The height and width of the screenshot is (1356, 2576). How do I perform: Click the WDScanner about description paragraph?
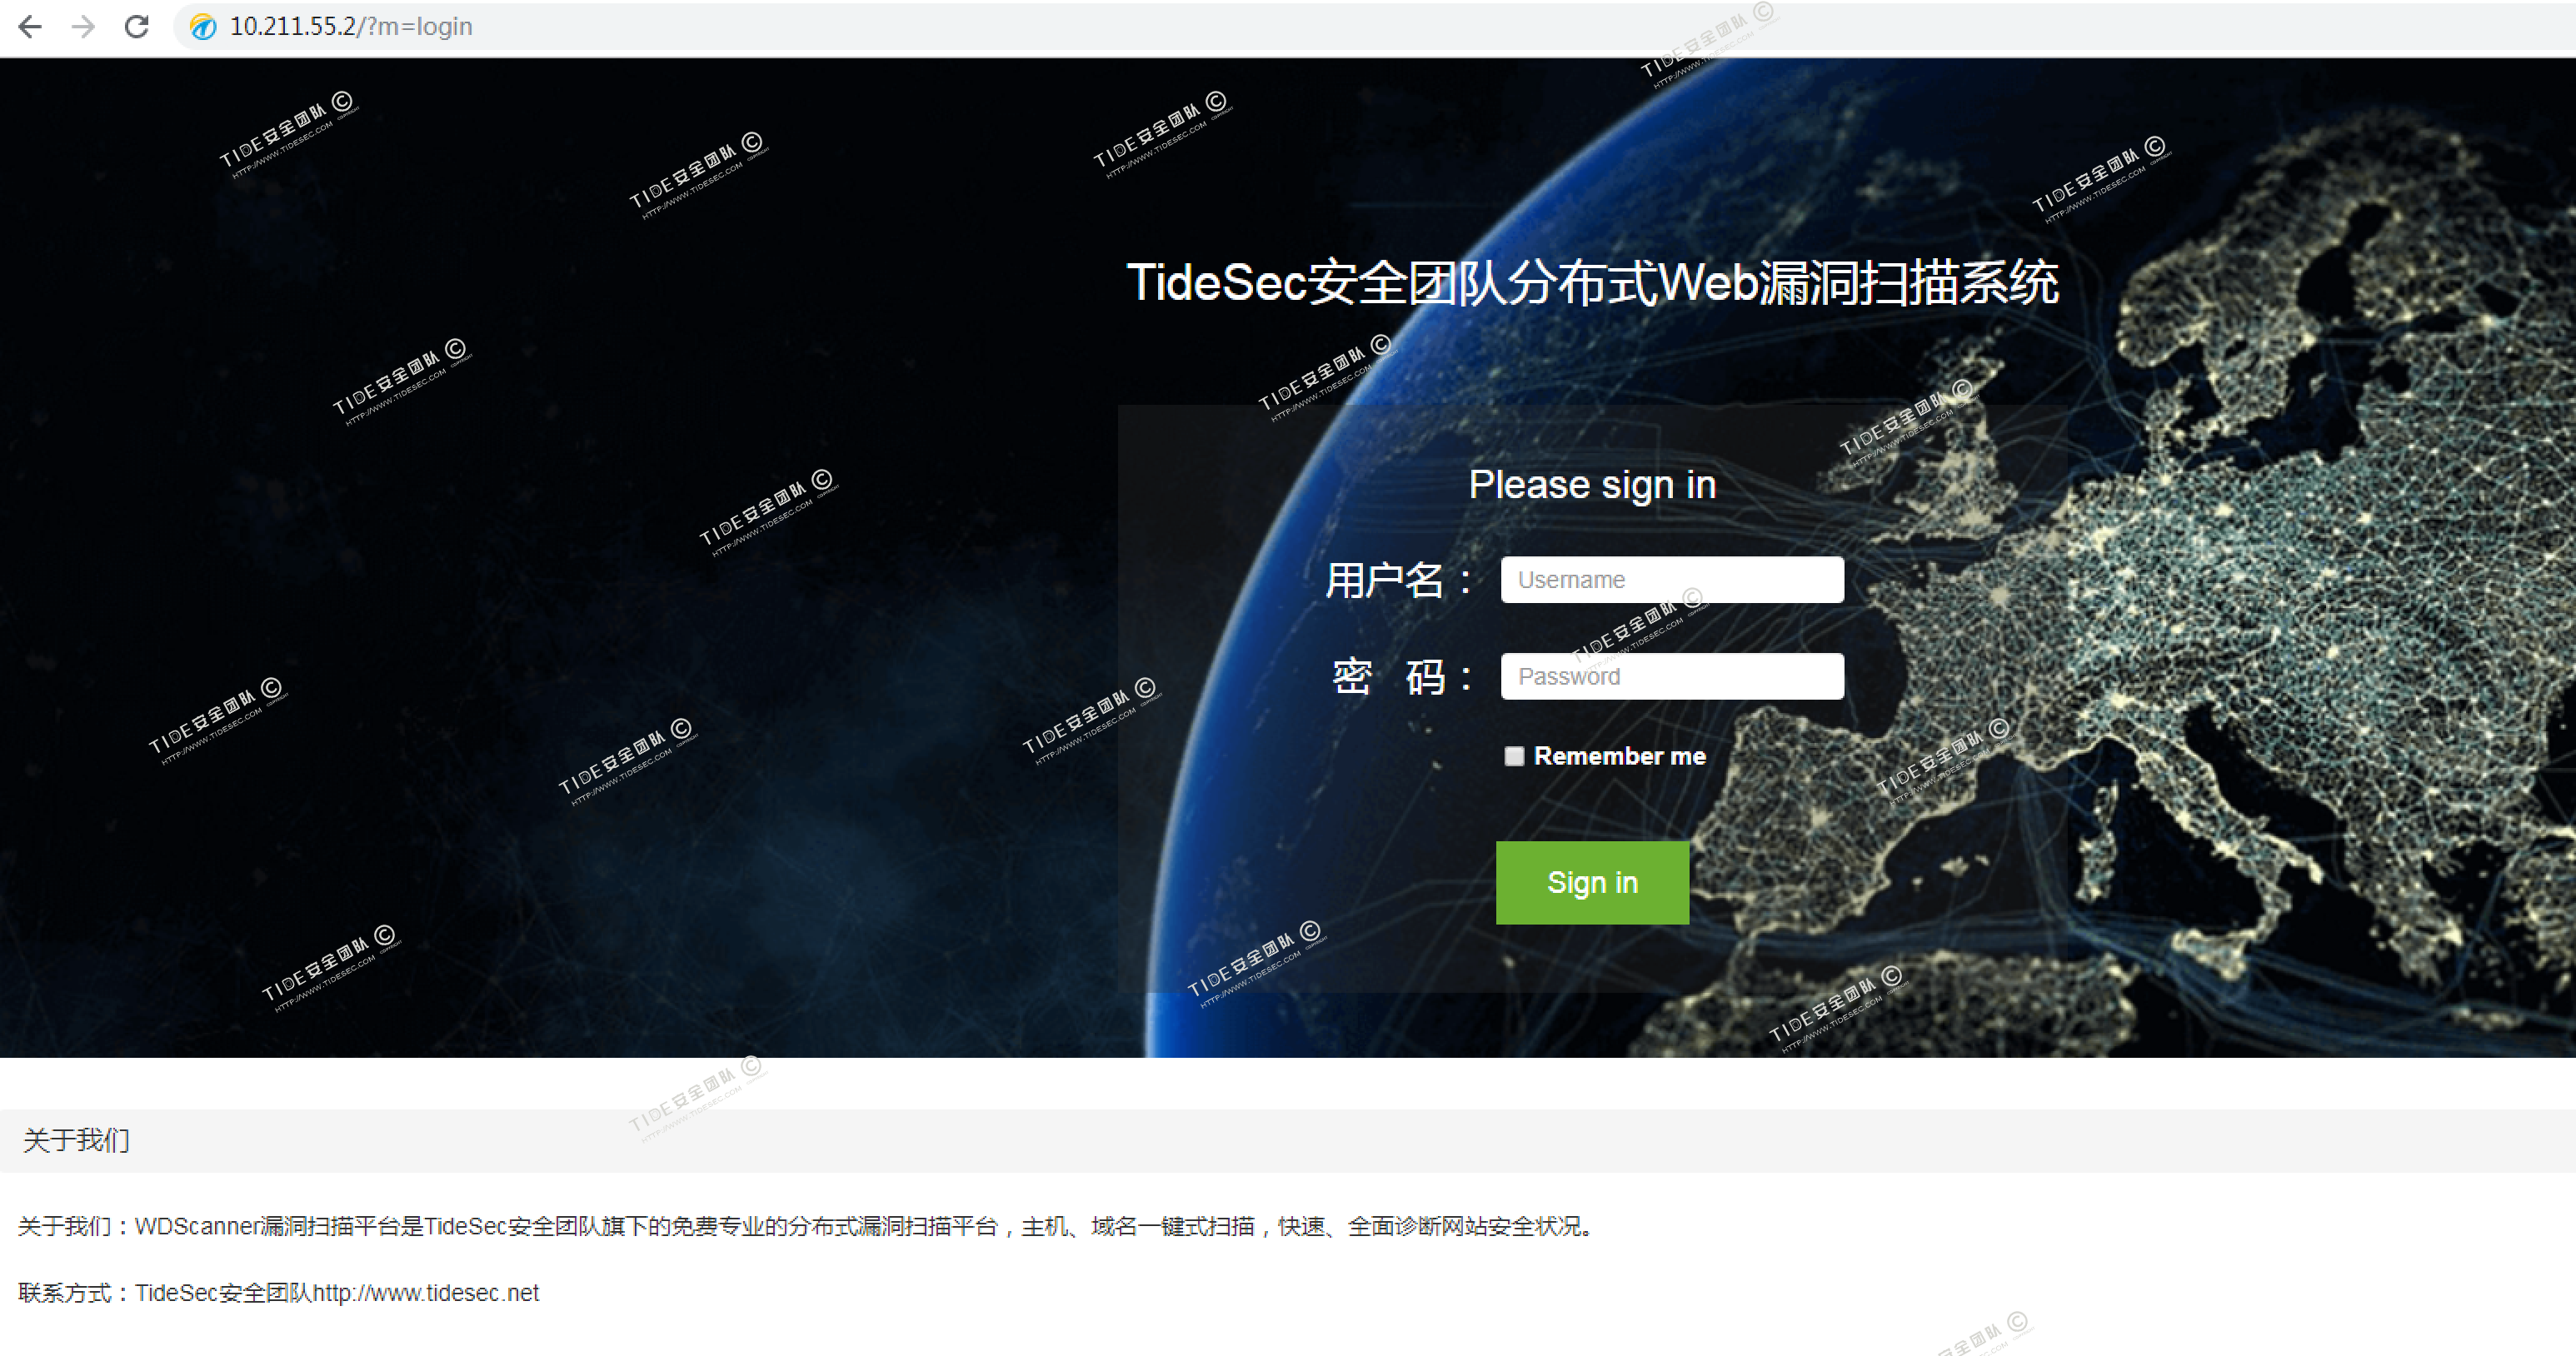tap(805, 1226)
